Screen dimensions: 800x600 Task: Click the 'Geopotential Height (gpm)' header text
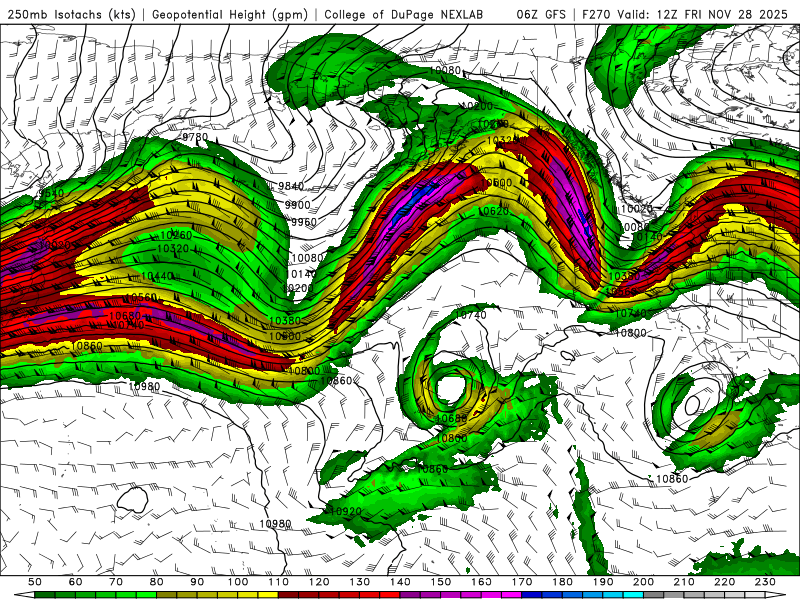(x=230, y=14)
